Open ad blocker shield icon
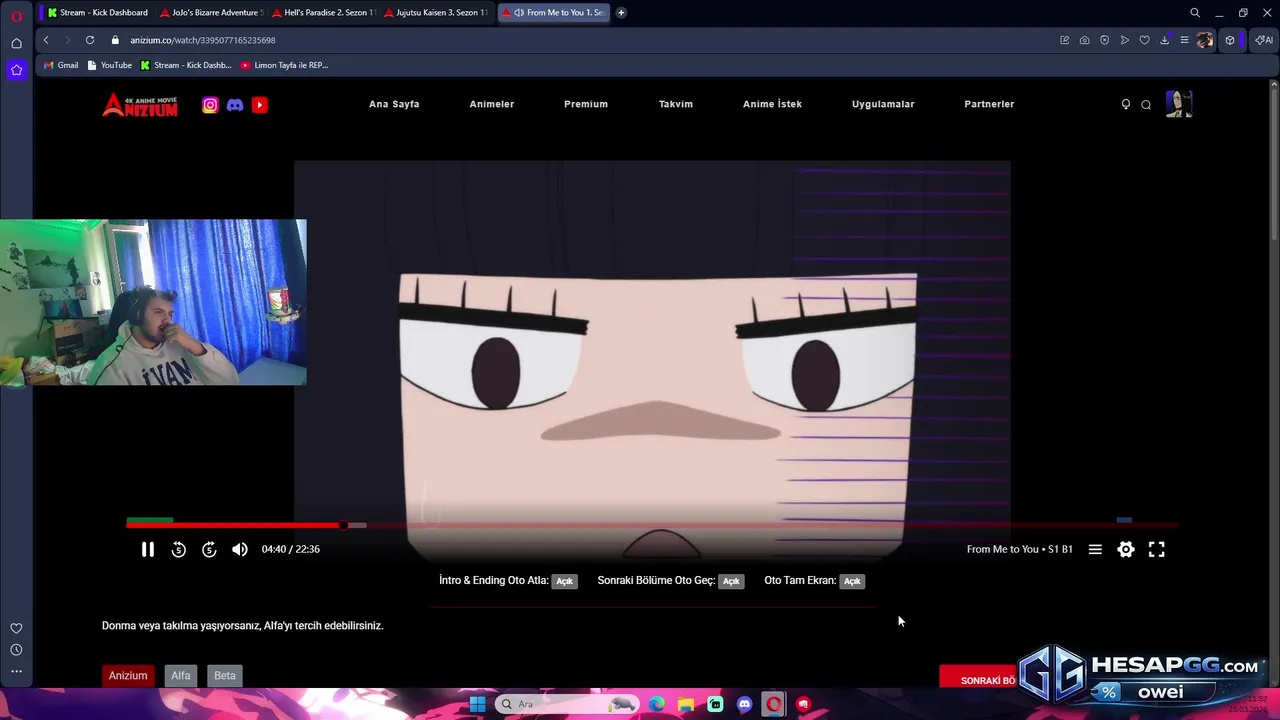This screenshot has height=720, width=1280. pyautogui.click(x=1104, y=40)
